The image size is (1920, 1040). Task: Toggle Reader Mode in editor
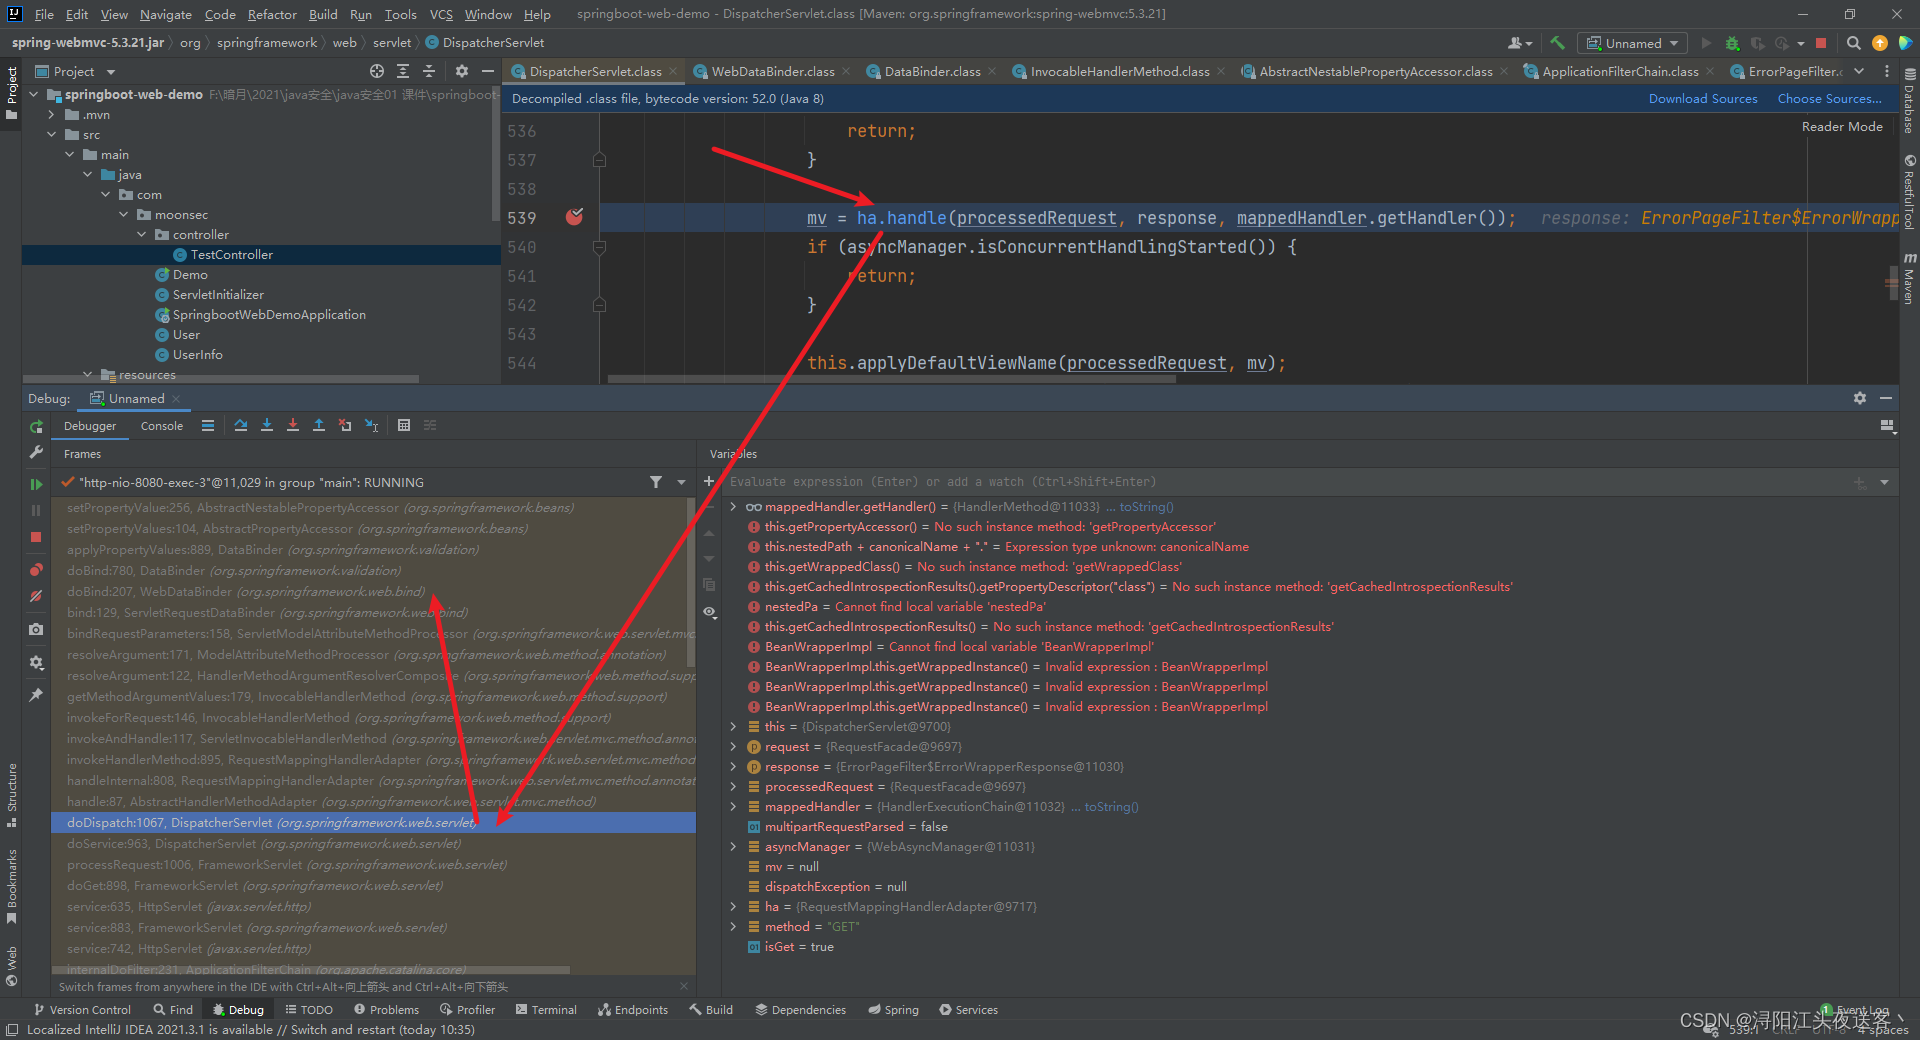click(x=1842, y=126)
